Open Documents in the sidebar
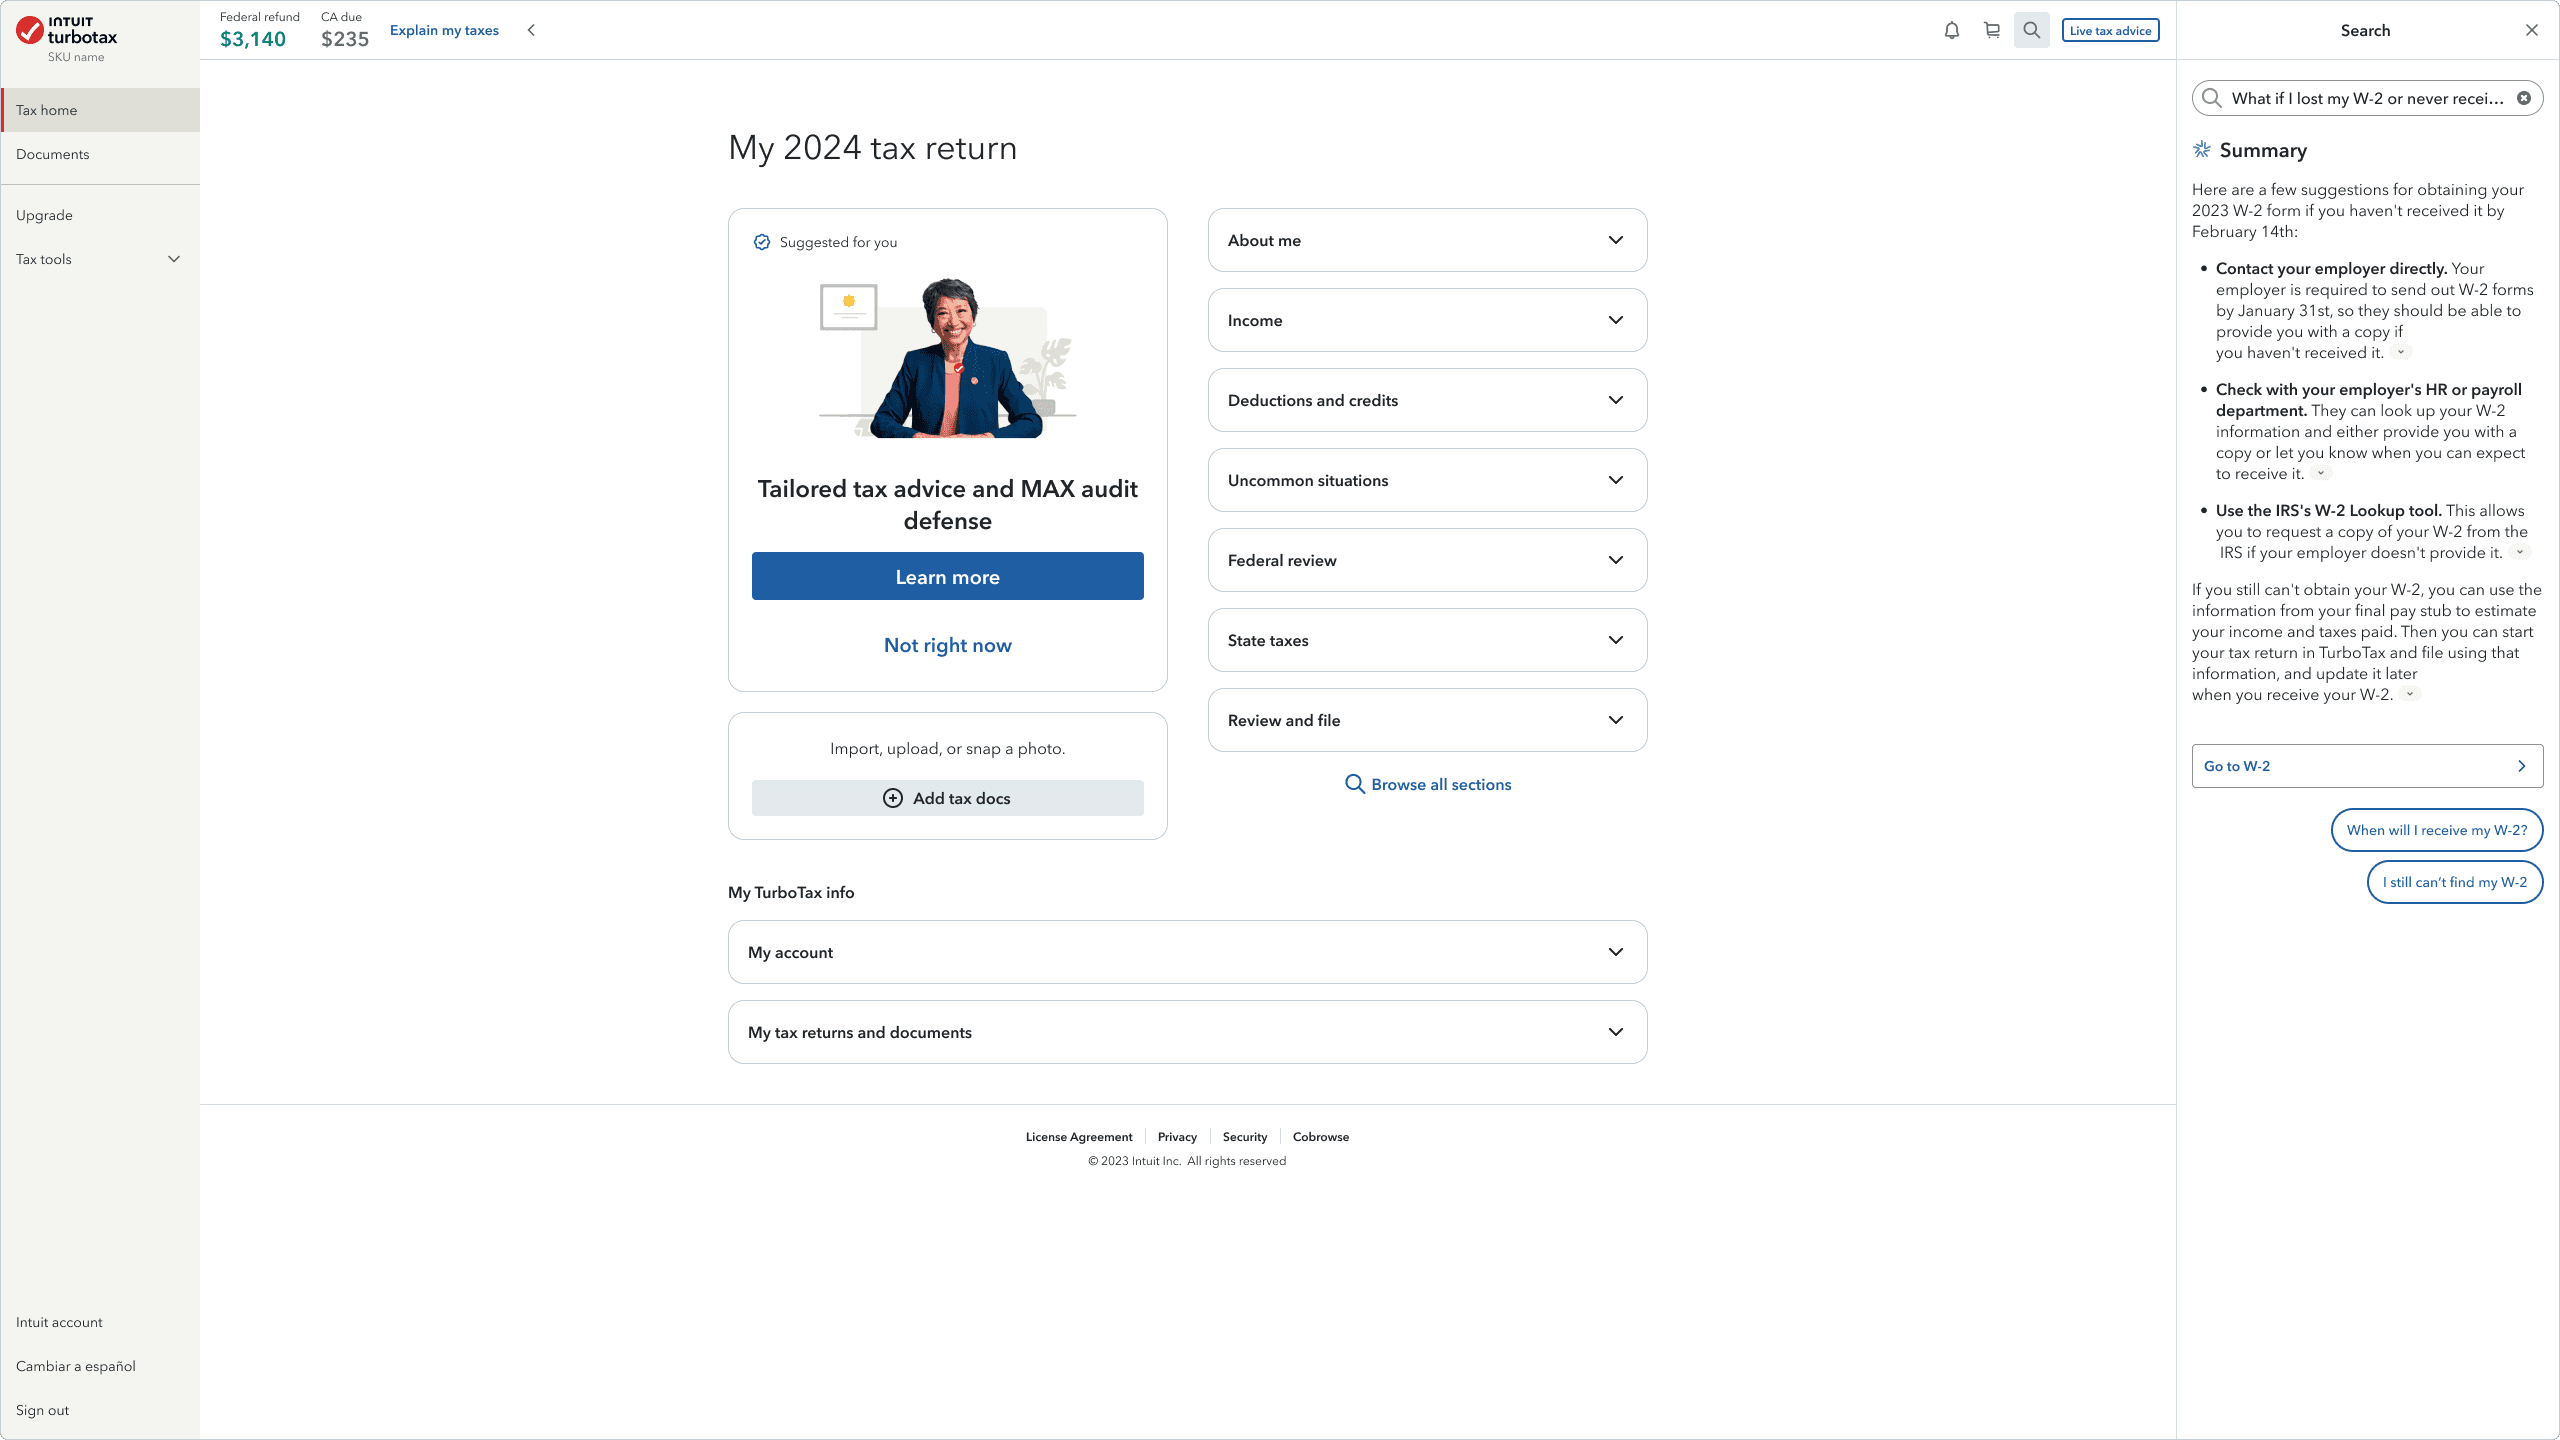The width and height of the screenshot is (2560, 1440). click(100, 154)
